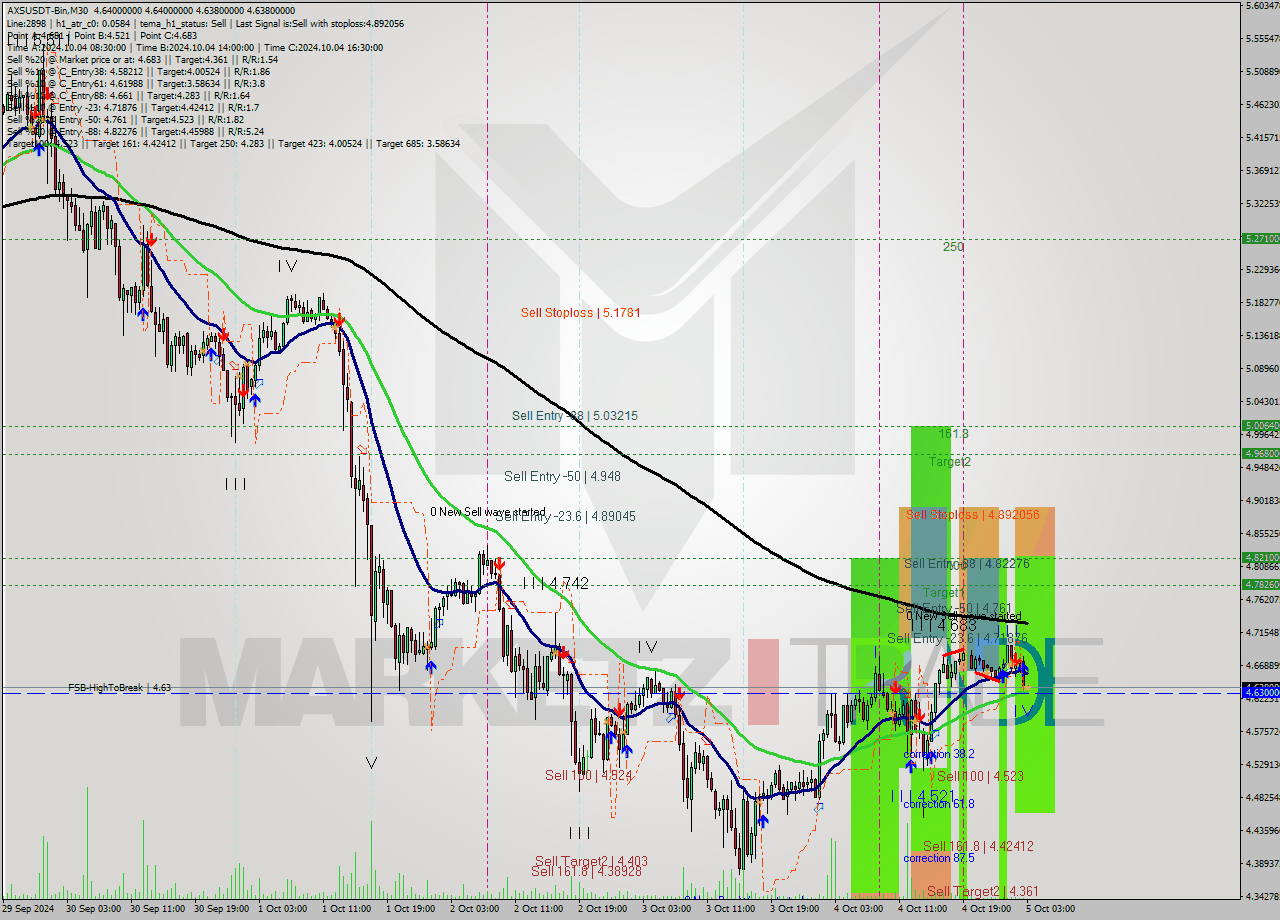
Task: Click the 'Sell Entry -88 | 5.03215' label
Action: [x=575, y=416]
